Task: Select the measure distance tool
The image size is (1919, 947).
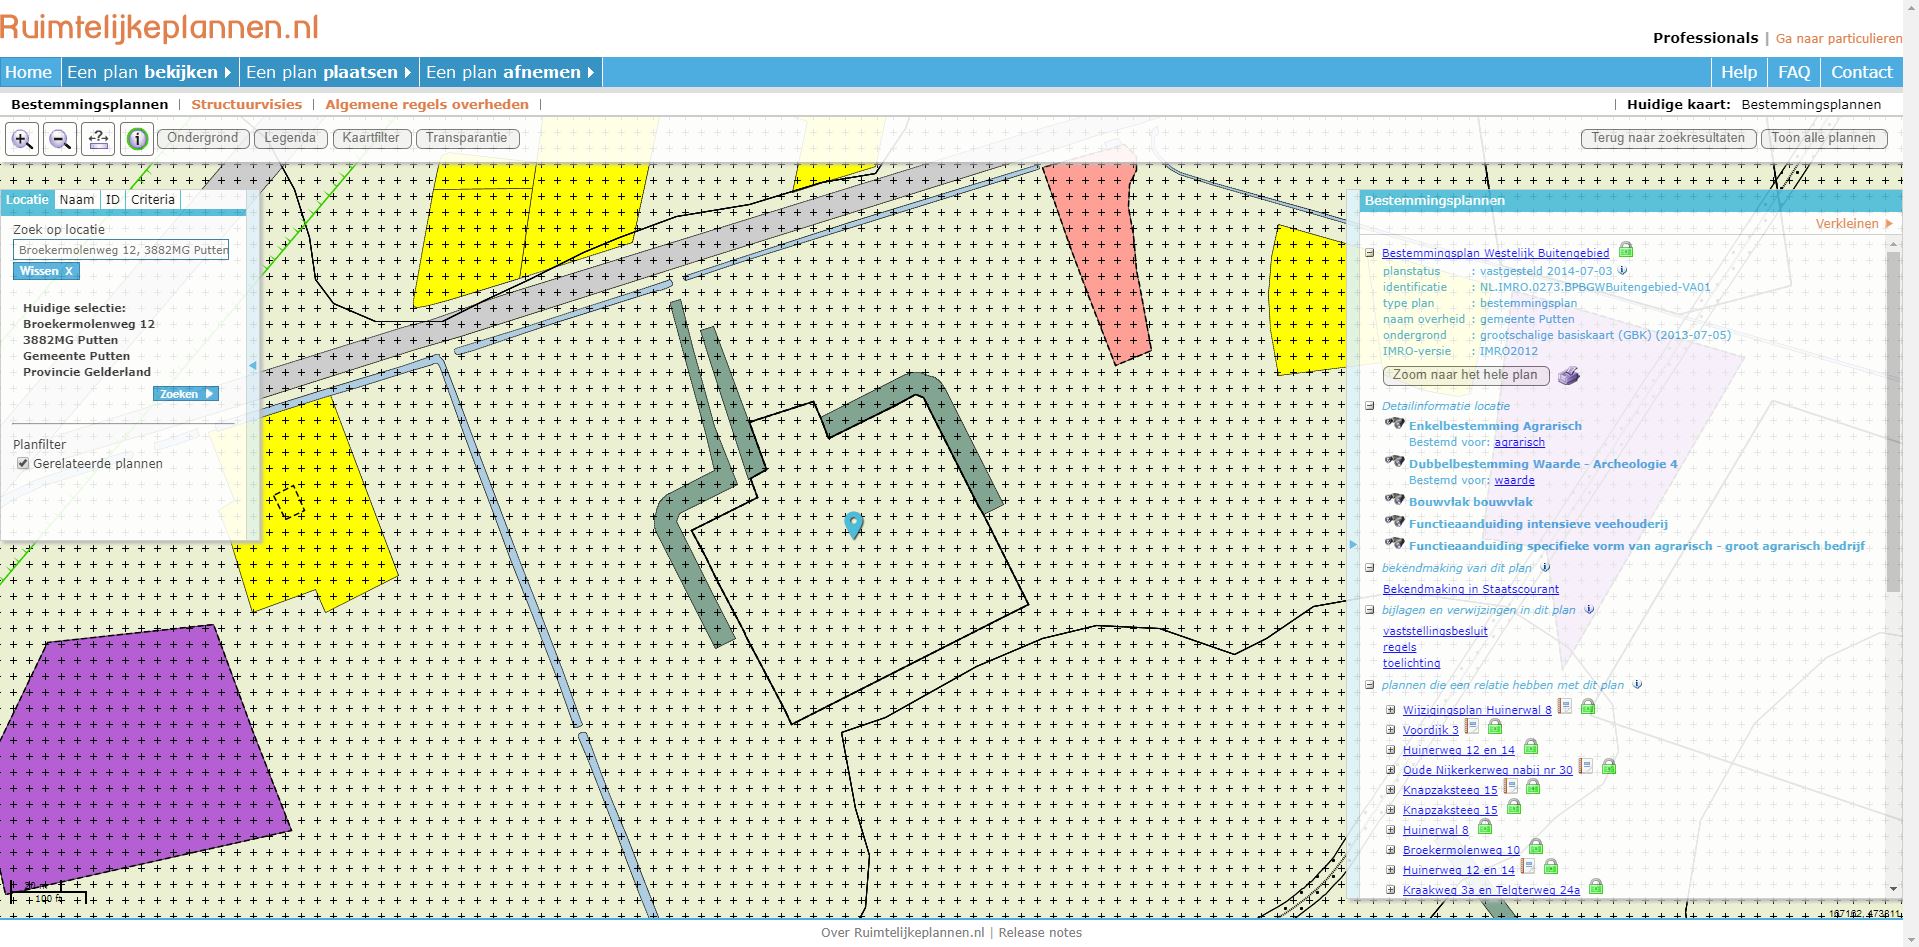Action: [x=98, y=139]
